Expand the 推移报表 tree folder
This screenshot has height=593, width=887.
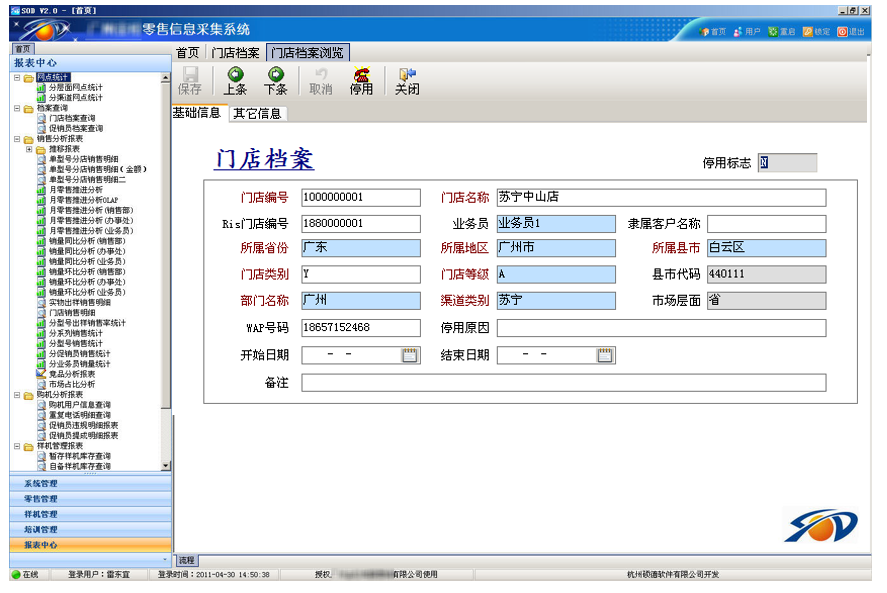click(29, 149)
